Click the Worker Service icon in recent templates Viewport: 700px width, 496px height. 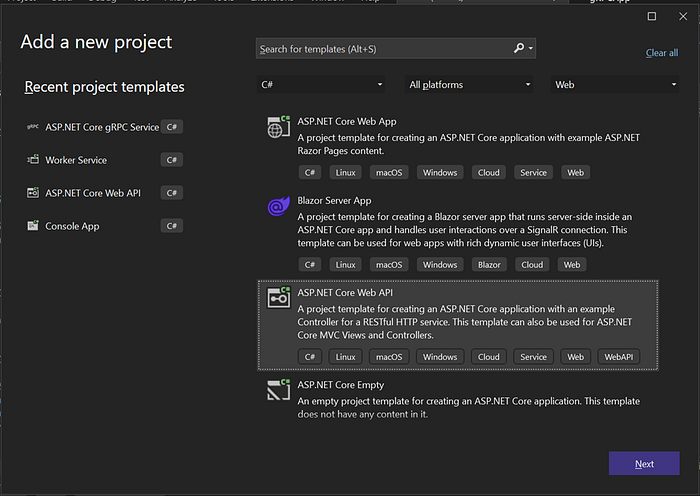coord(33,159)
